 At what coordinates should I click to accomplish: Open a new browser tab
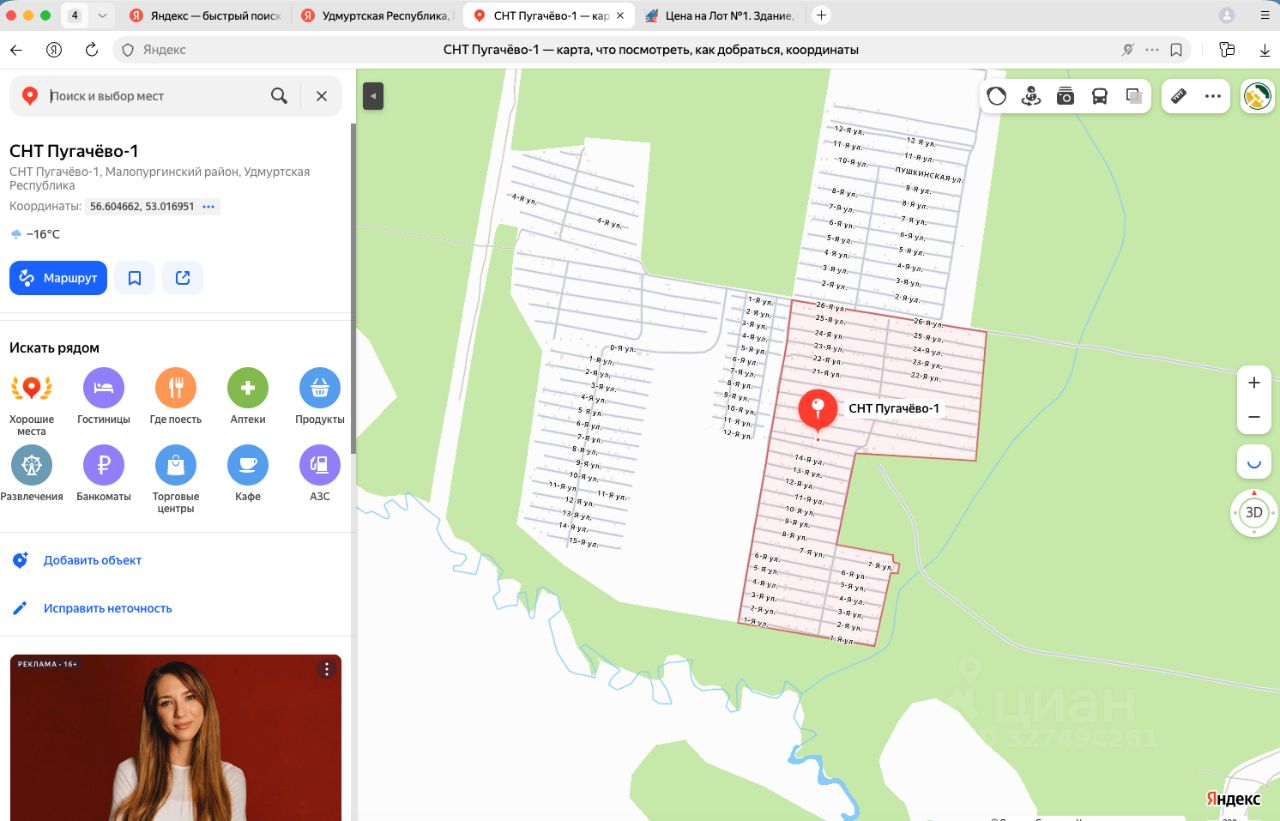821,15
